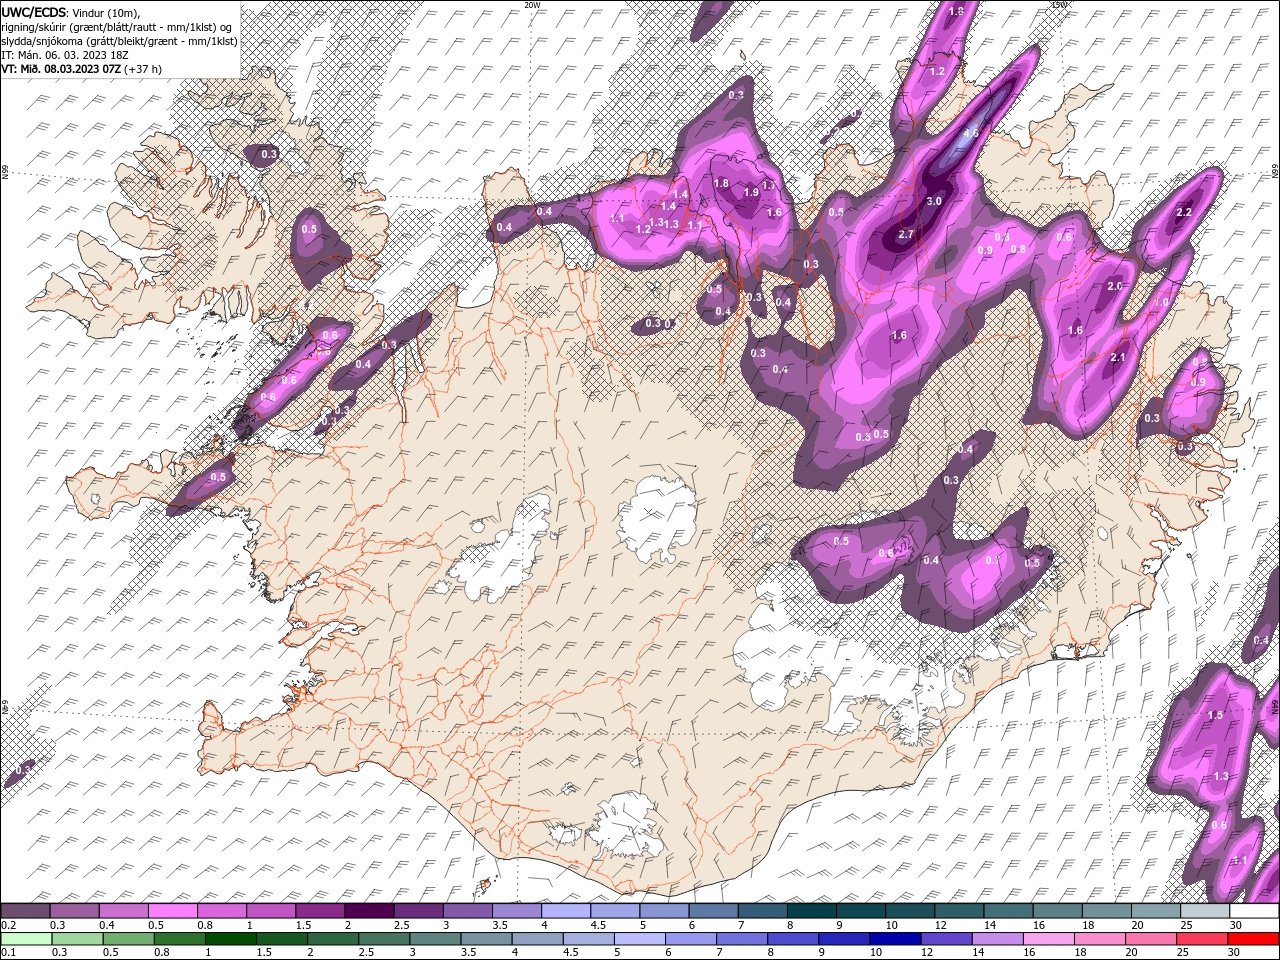1280x960 pixels.
Task: Pick first pale green rain swatch above 0.1
Action: 25,939
